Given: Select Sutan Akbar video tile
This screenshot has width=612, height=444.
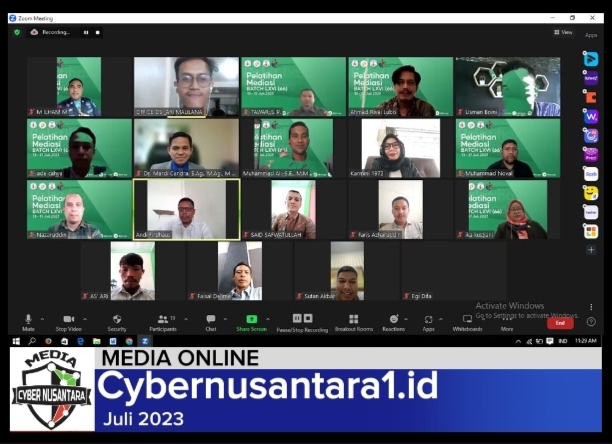Looking at the screenshot, I should pyautogui.click(x=347, y=271).
